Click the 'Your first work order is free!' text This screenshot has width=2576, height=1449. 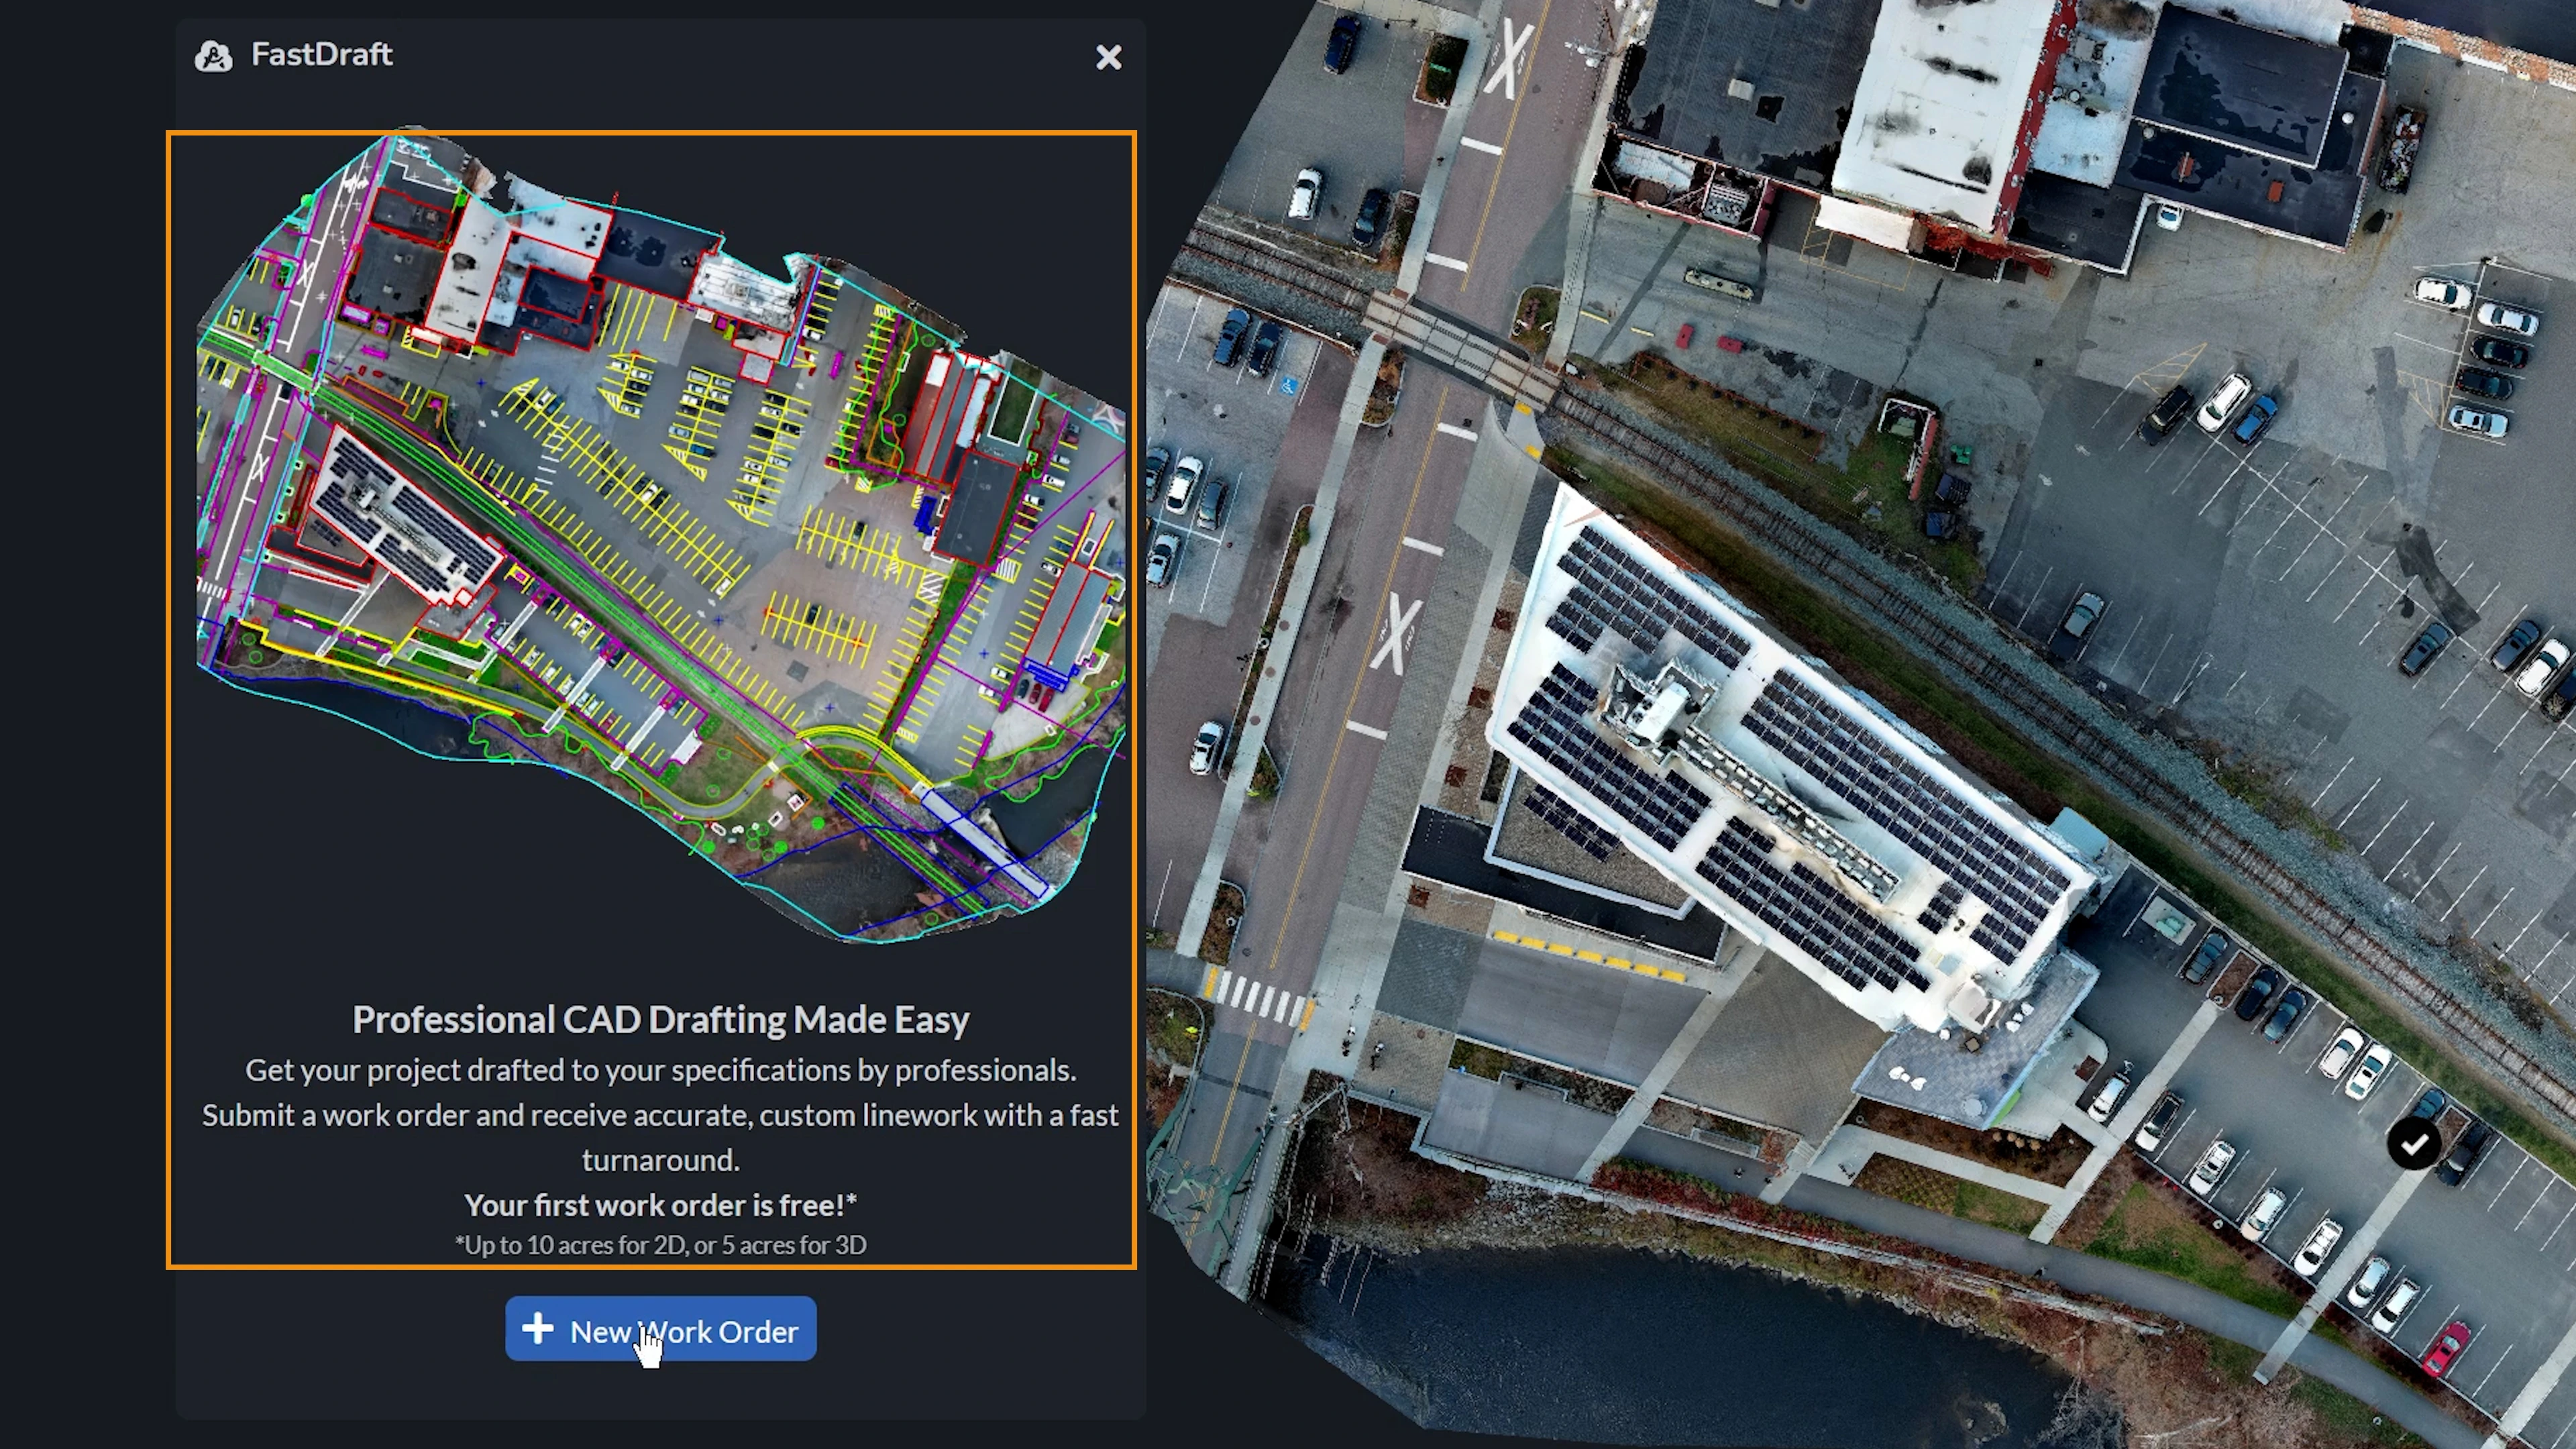[660, 1205]
